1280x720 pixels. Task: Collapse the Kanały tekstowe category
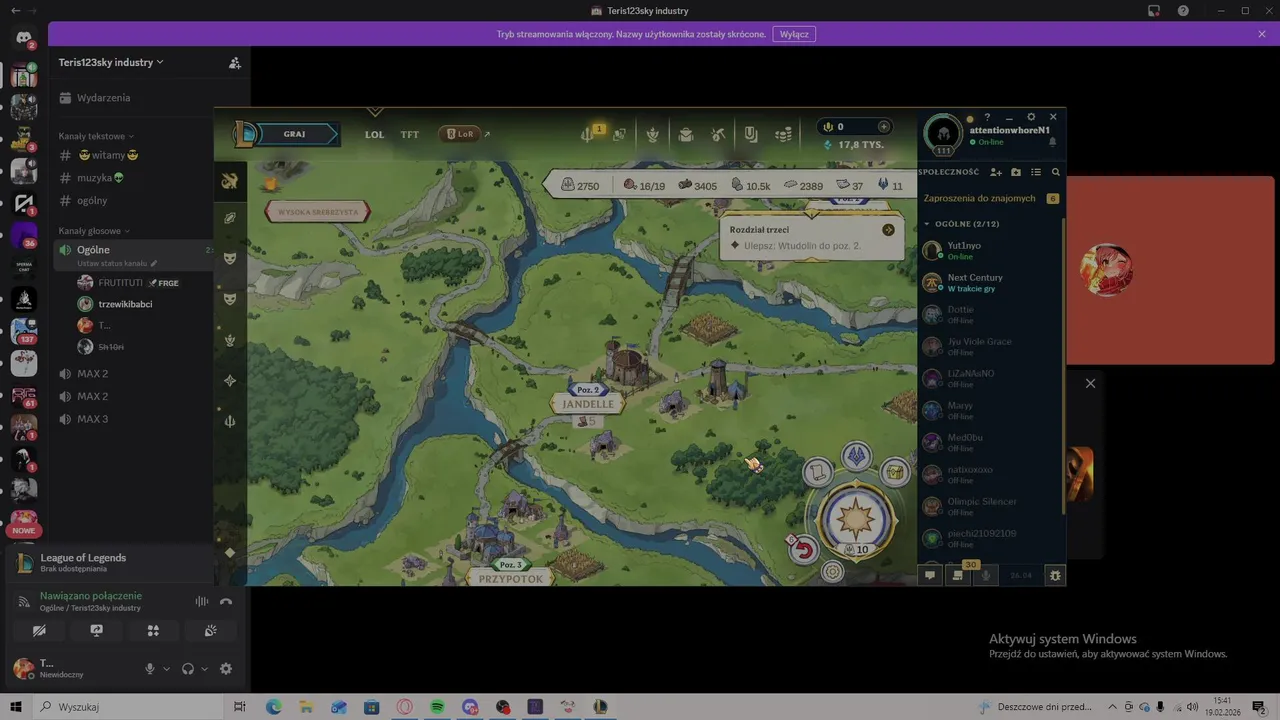tap(96, 136)
